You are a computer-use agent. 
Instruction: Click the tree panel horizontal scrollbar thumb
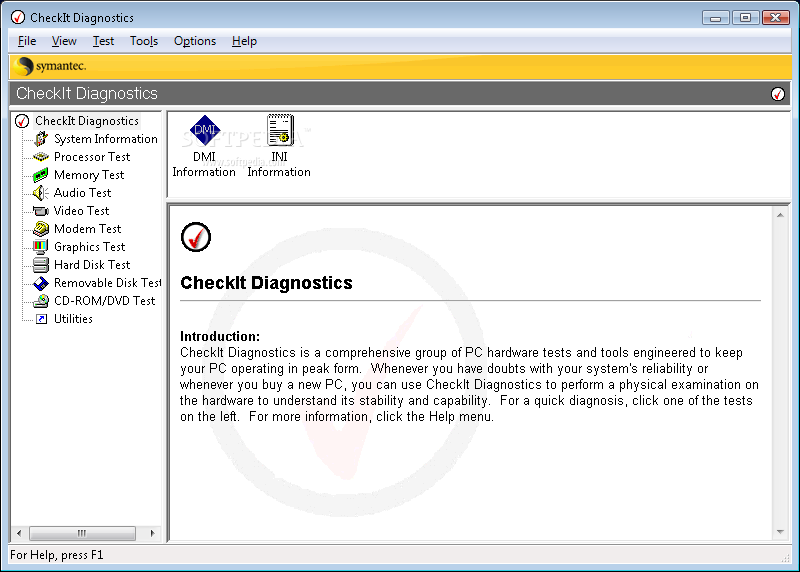82,533
